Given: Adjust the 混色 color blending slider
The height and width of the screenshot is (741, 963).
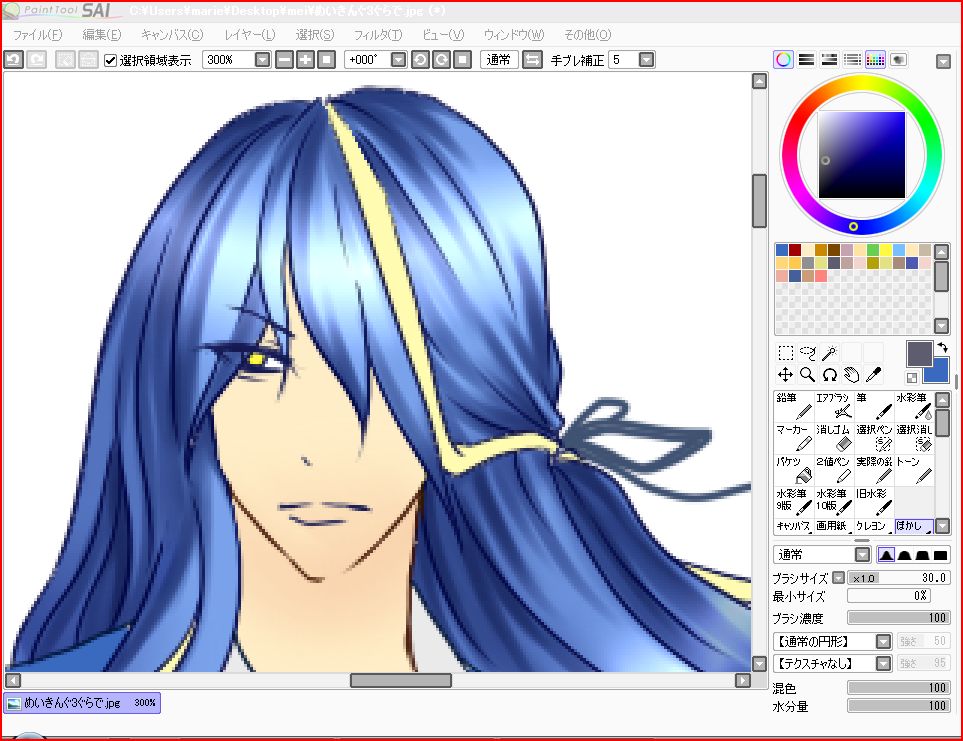Looking at the screenshot, I should (899, 688).
